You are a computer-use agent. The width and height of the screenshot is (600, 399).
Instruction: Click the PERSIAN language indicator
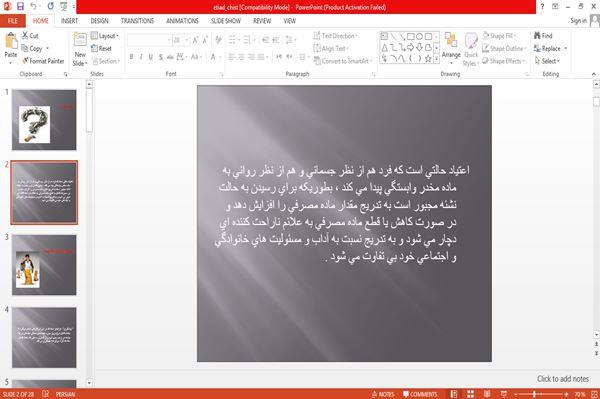coord(65,394)
